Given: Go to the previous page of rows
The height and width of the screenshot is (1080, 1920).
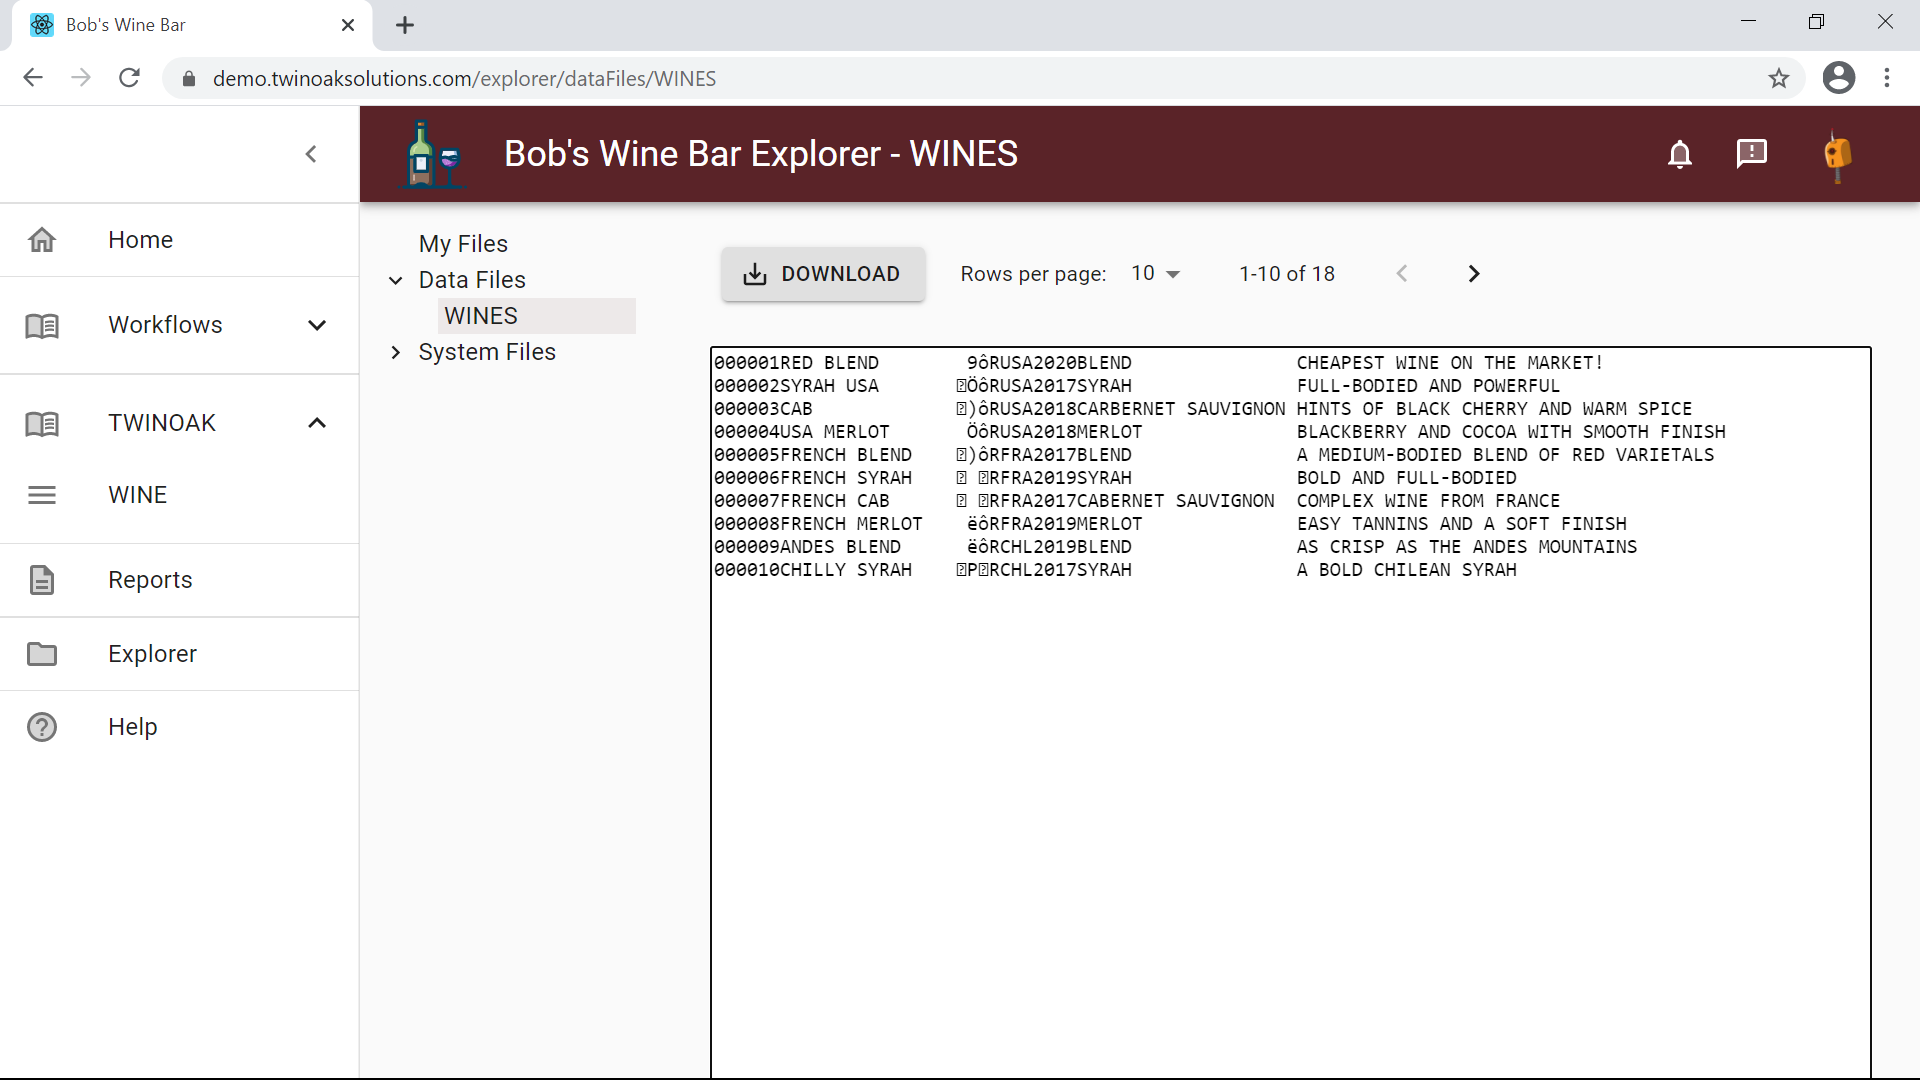Looking at the screenshot, I should 1402,274.
